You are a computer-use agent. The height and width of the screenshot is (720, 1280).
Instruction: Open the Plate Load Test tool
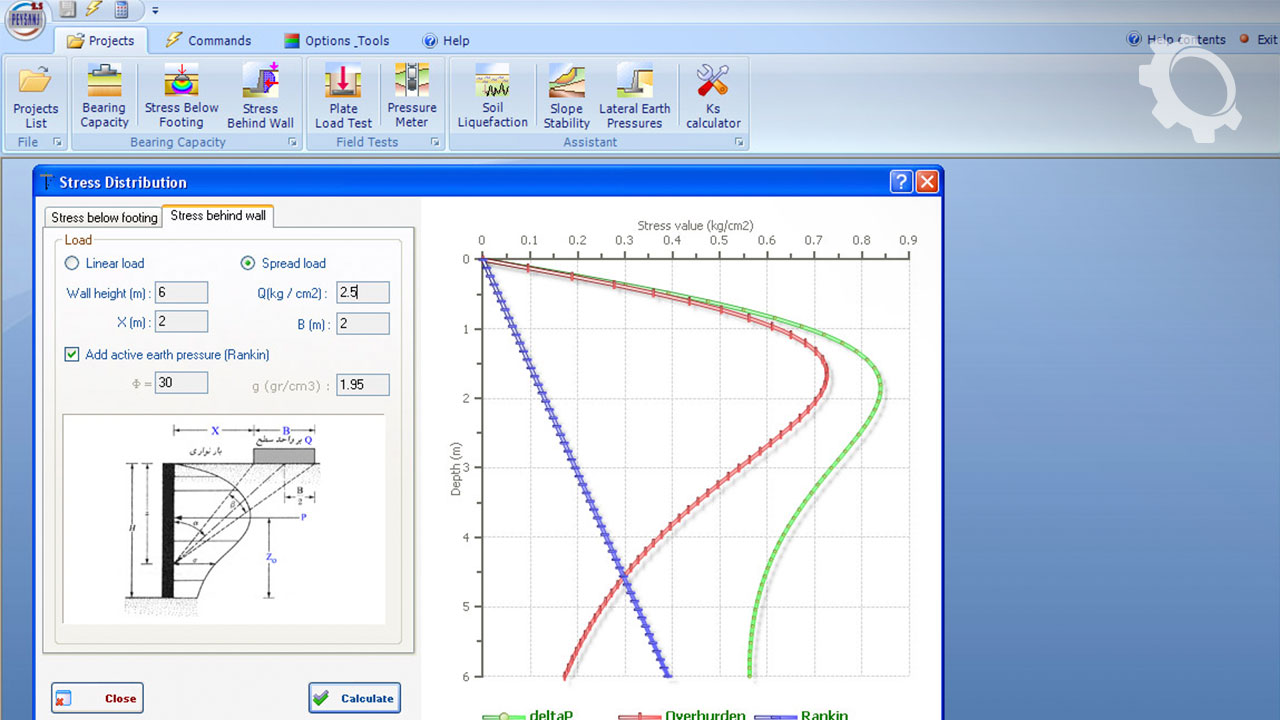click(343, 96)
